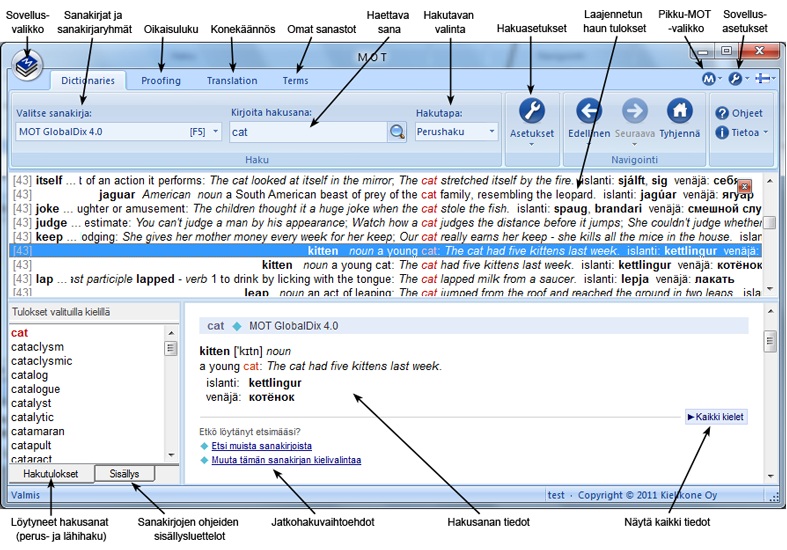Click the word list scrollbar thumb

[171, 348]
